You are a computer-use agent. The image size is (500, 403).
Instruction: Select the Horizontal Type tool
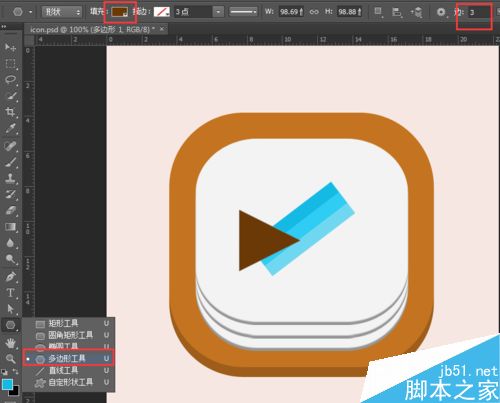10,293
